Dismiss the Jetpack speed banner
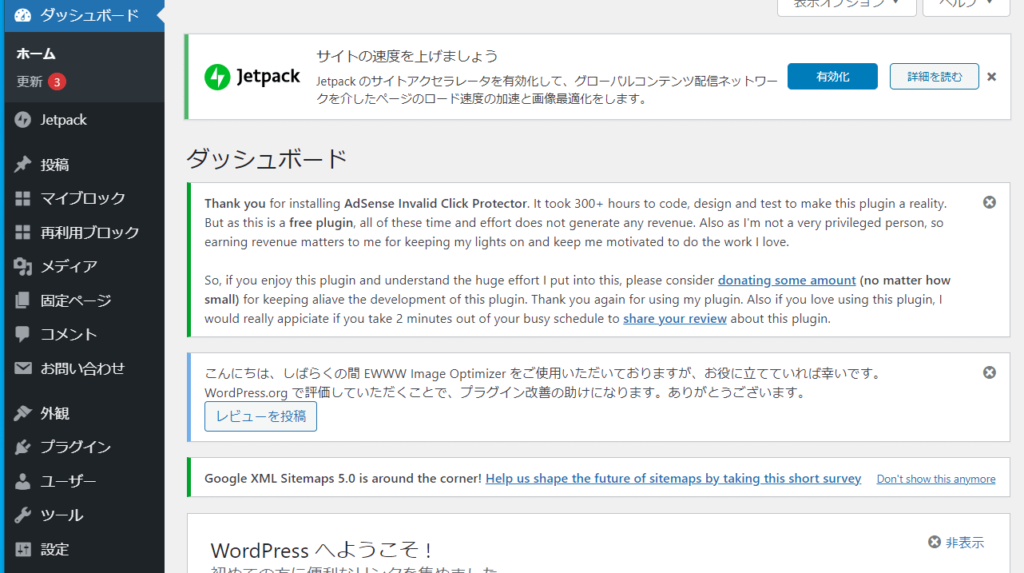Image resolution: width=1024 pixels, height=573 pixels. pos(991,77)
